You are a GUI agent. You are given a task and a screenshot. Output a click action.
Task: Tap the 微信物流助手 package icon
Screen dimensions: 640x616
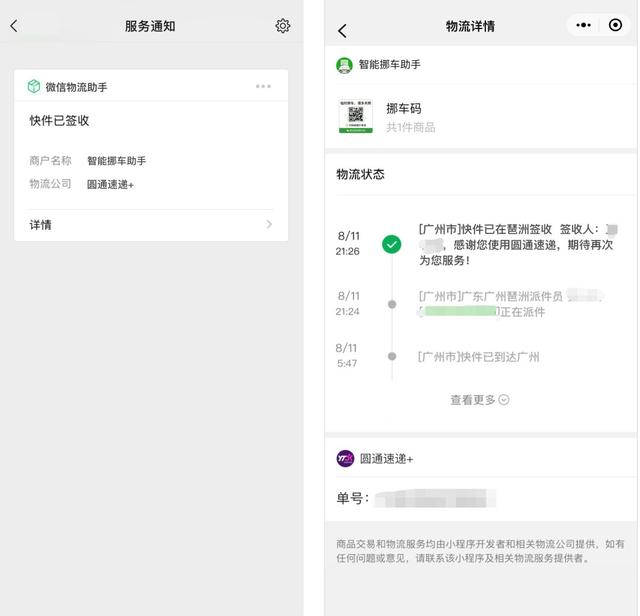point(34,86)
